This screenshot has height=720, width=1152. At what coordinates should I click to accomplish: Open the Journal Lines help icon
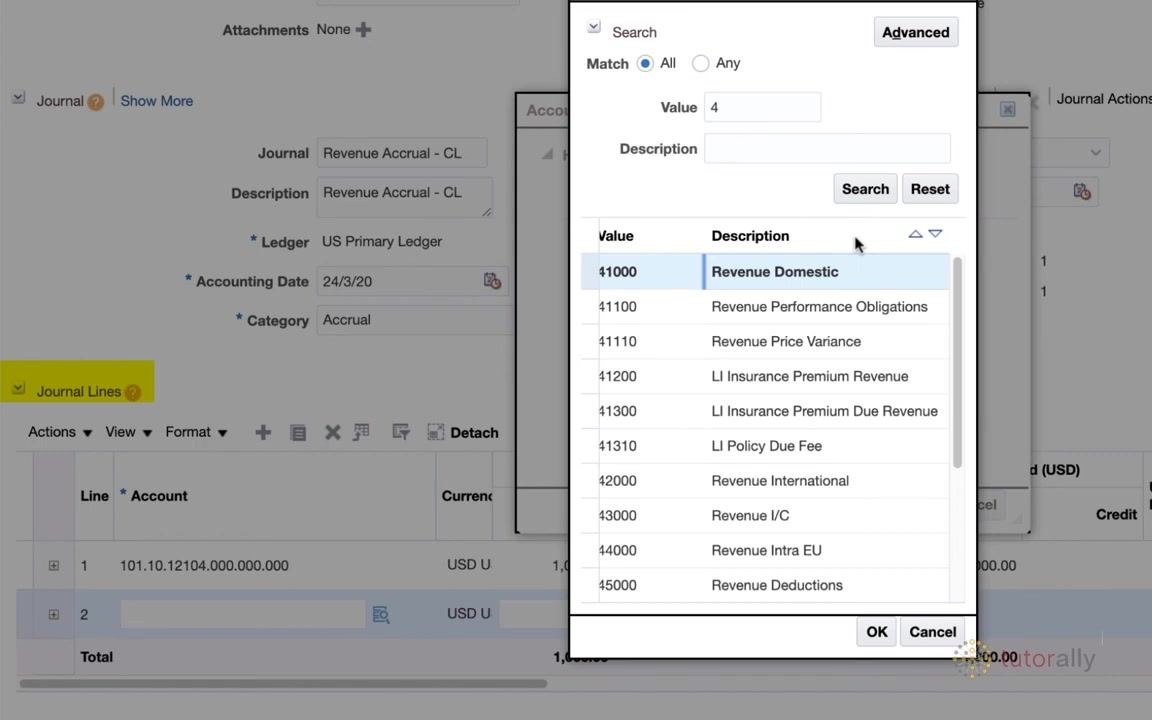click(x=133, y=392)
